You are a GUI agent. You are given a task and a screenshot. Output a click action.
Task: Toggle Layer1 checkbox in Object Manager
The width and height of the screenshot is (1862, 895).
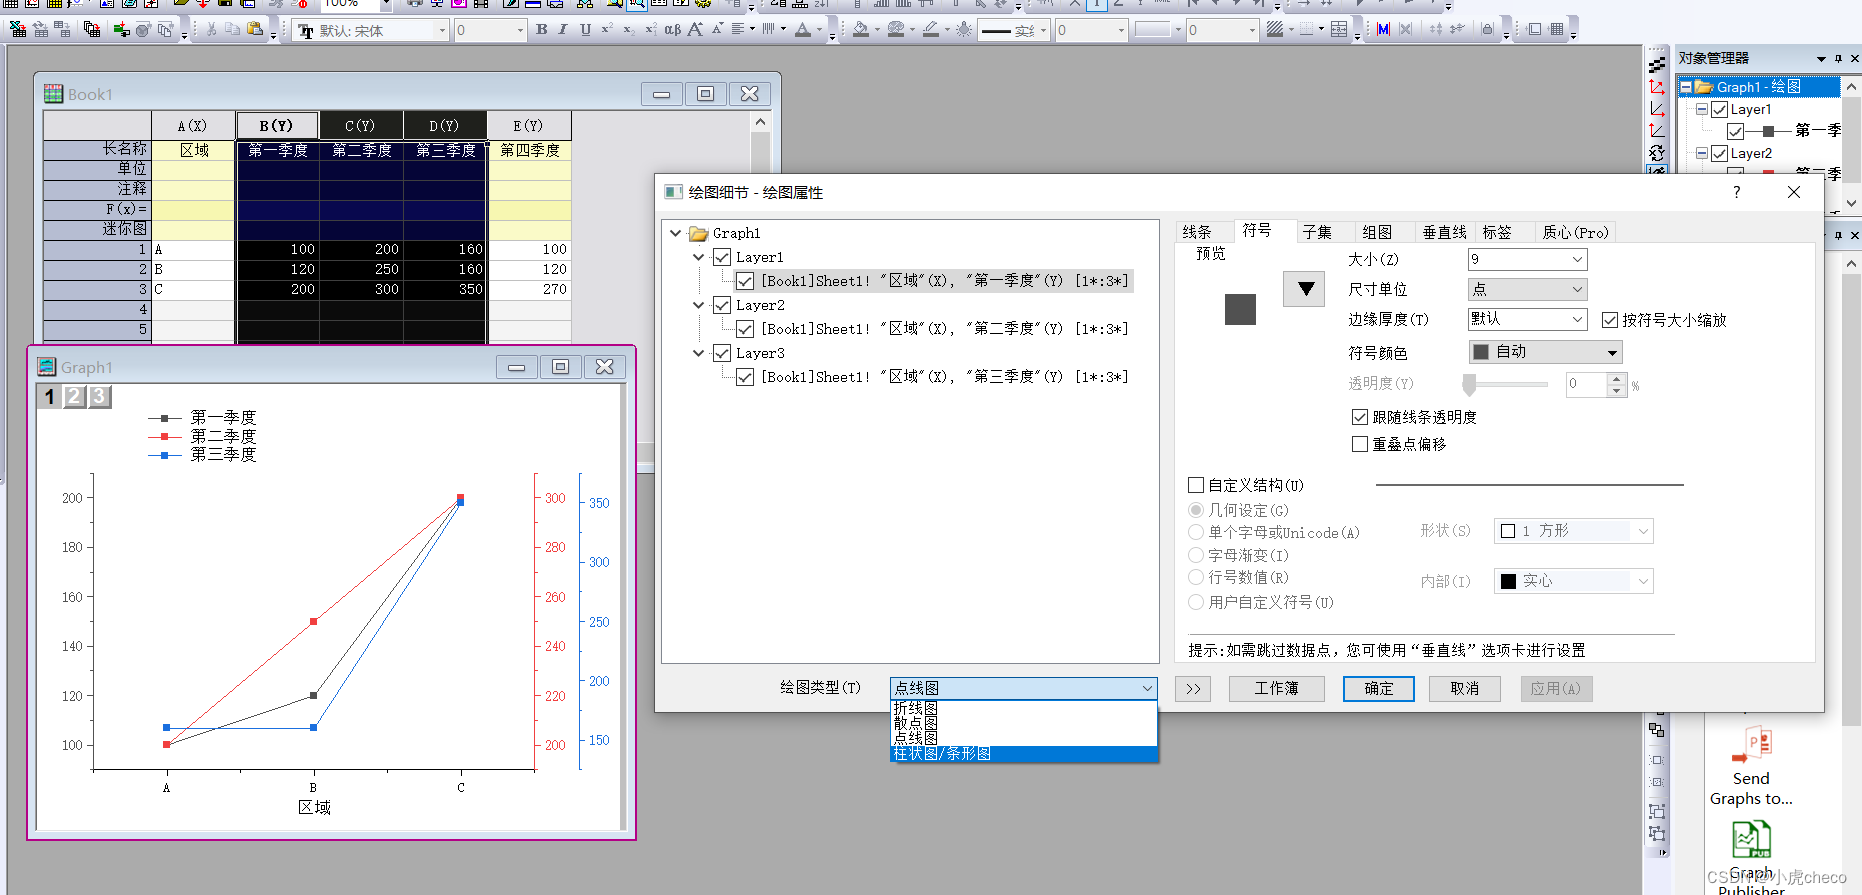tap(1720, 109)
